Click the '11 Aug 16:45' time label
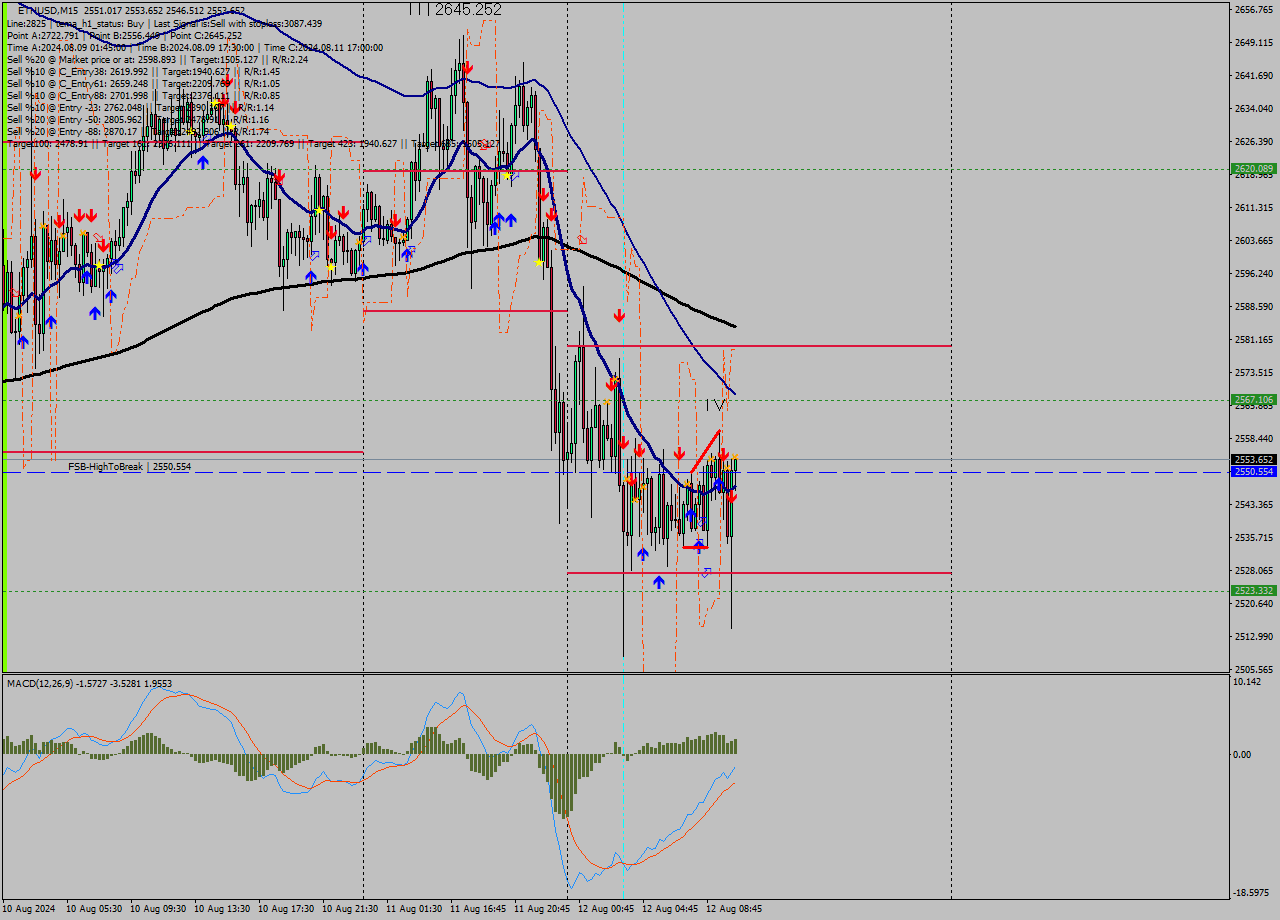This screenshot has width=1280, height=920. (x=478, y=909)
